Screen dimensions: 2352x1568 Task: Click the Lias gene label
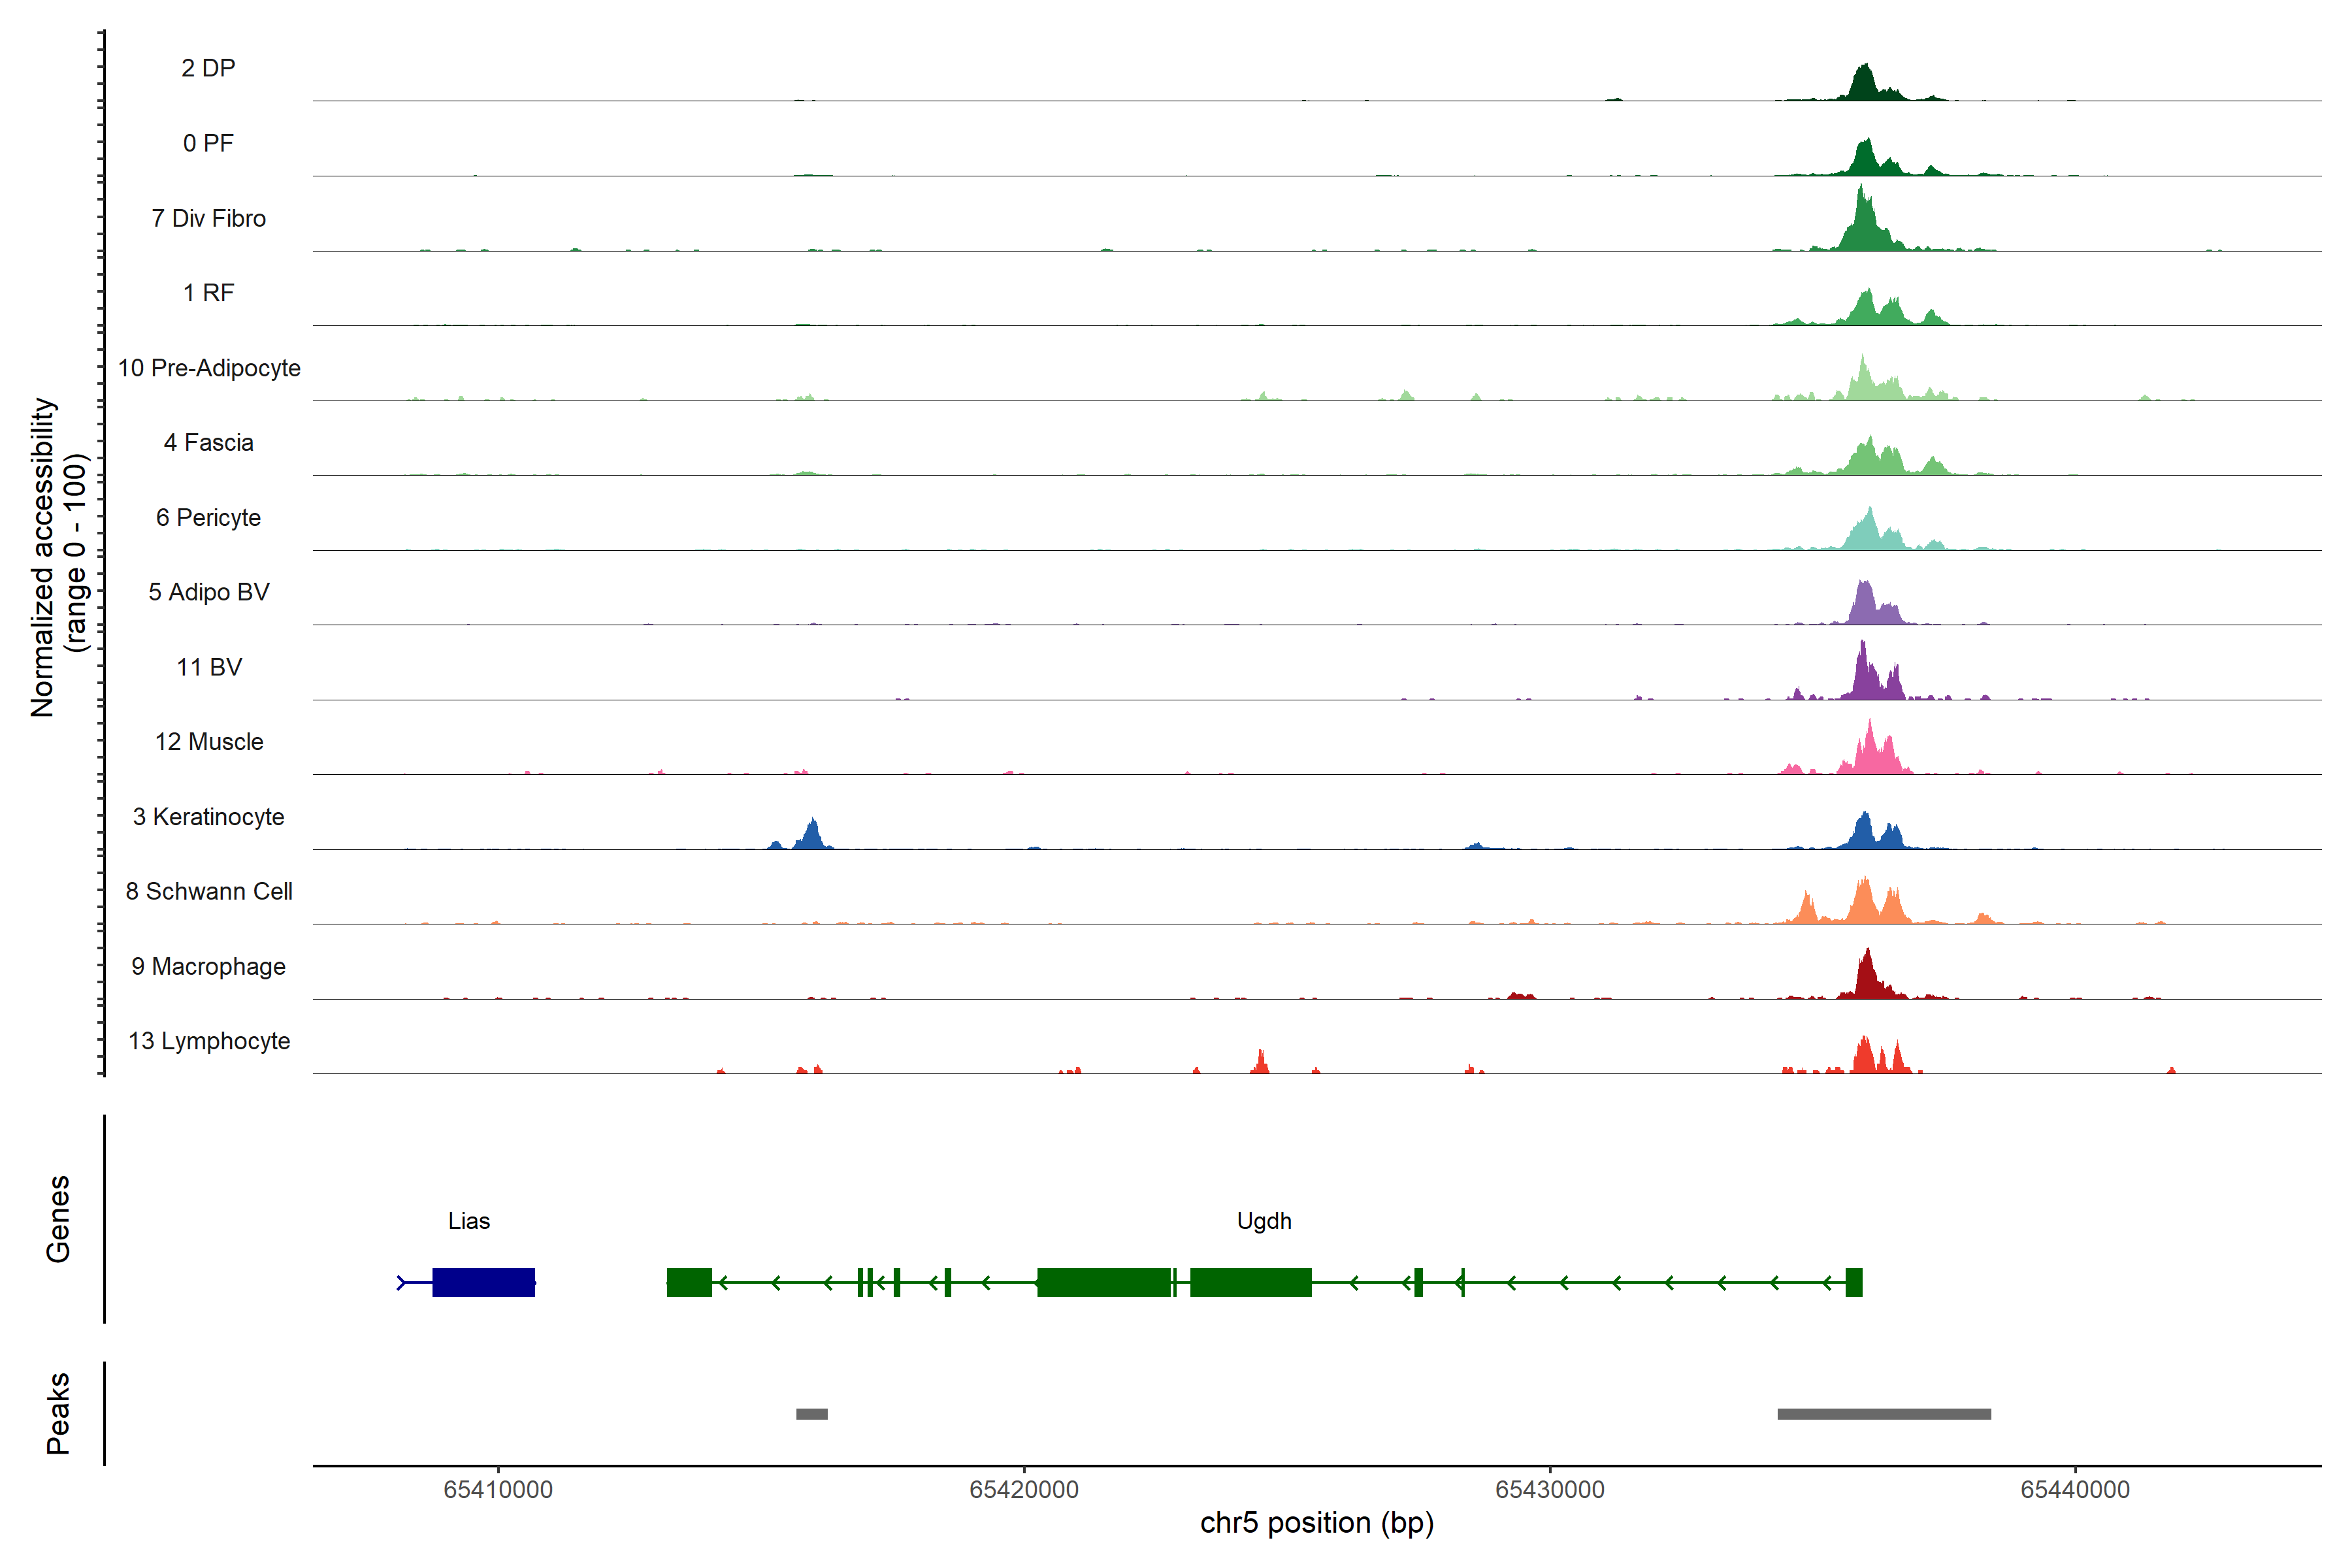(x=468, y=1221)
